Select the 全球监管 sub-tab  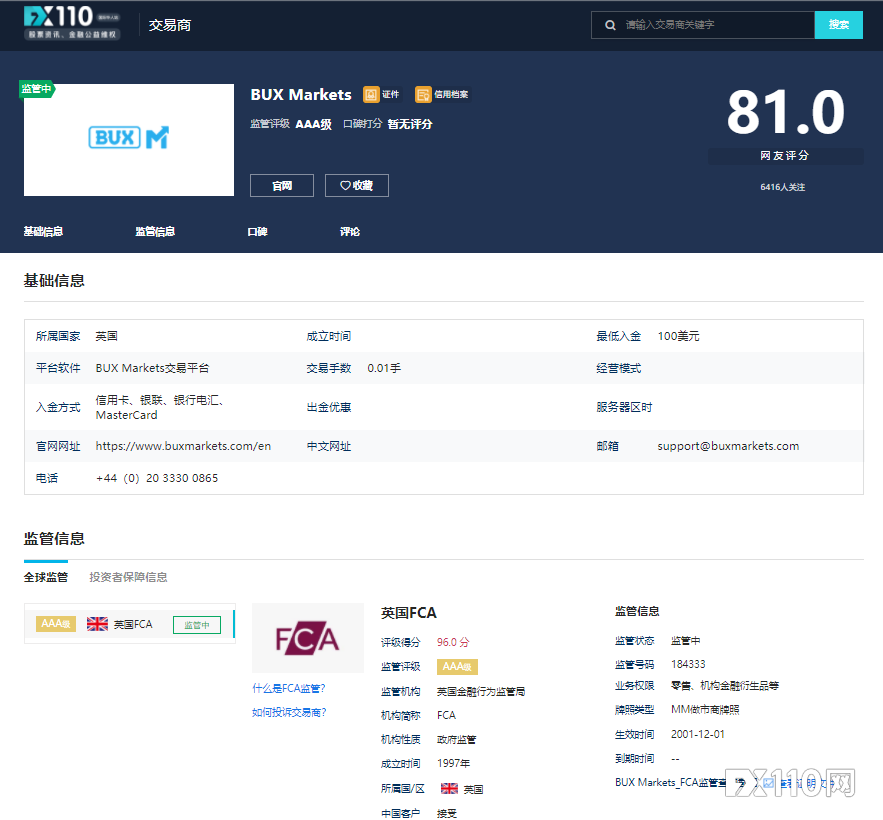click(46, 577)
